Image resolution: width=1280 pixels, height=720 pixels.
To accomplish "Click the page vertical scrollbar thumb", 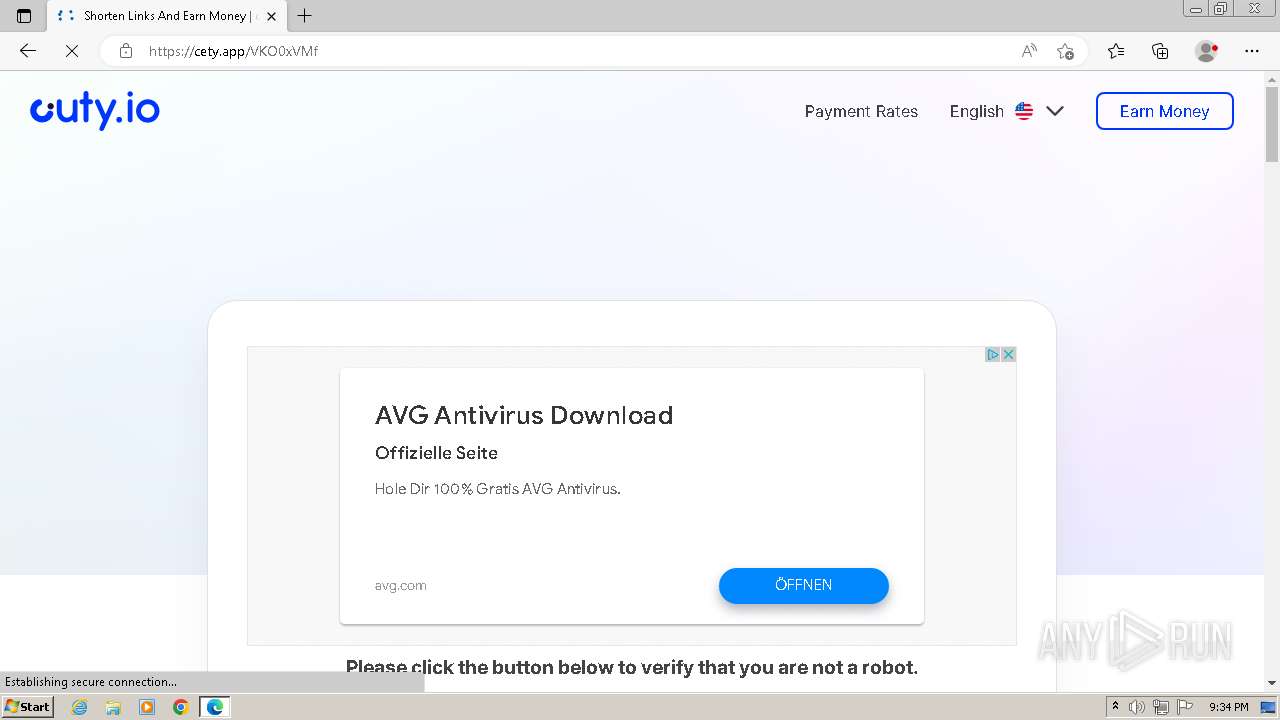I will click(1272, 125).
